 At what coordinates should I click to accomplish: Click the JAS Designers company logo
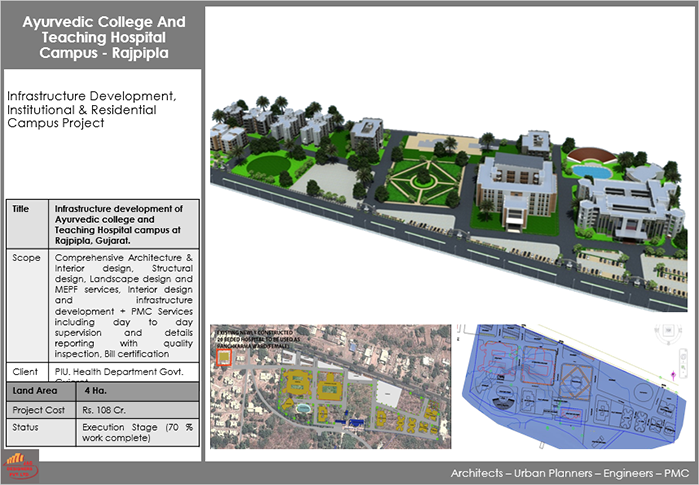pyautogui.click(x=21, y=466)
